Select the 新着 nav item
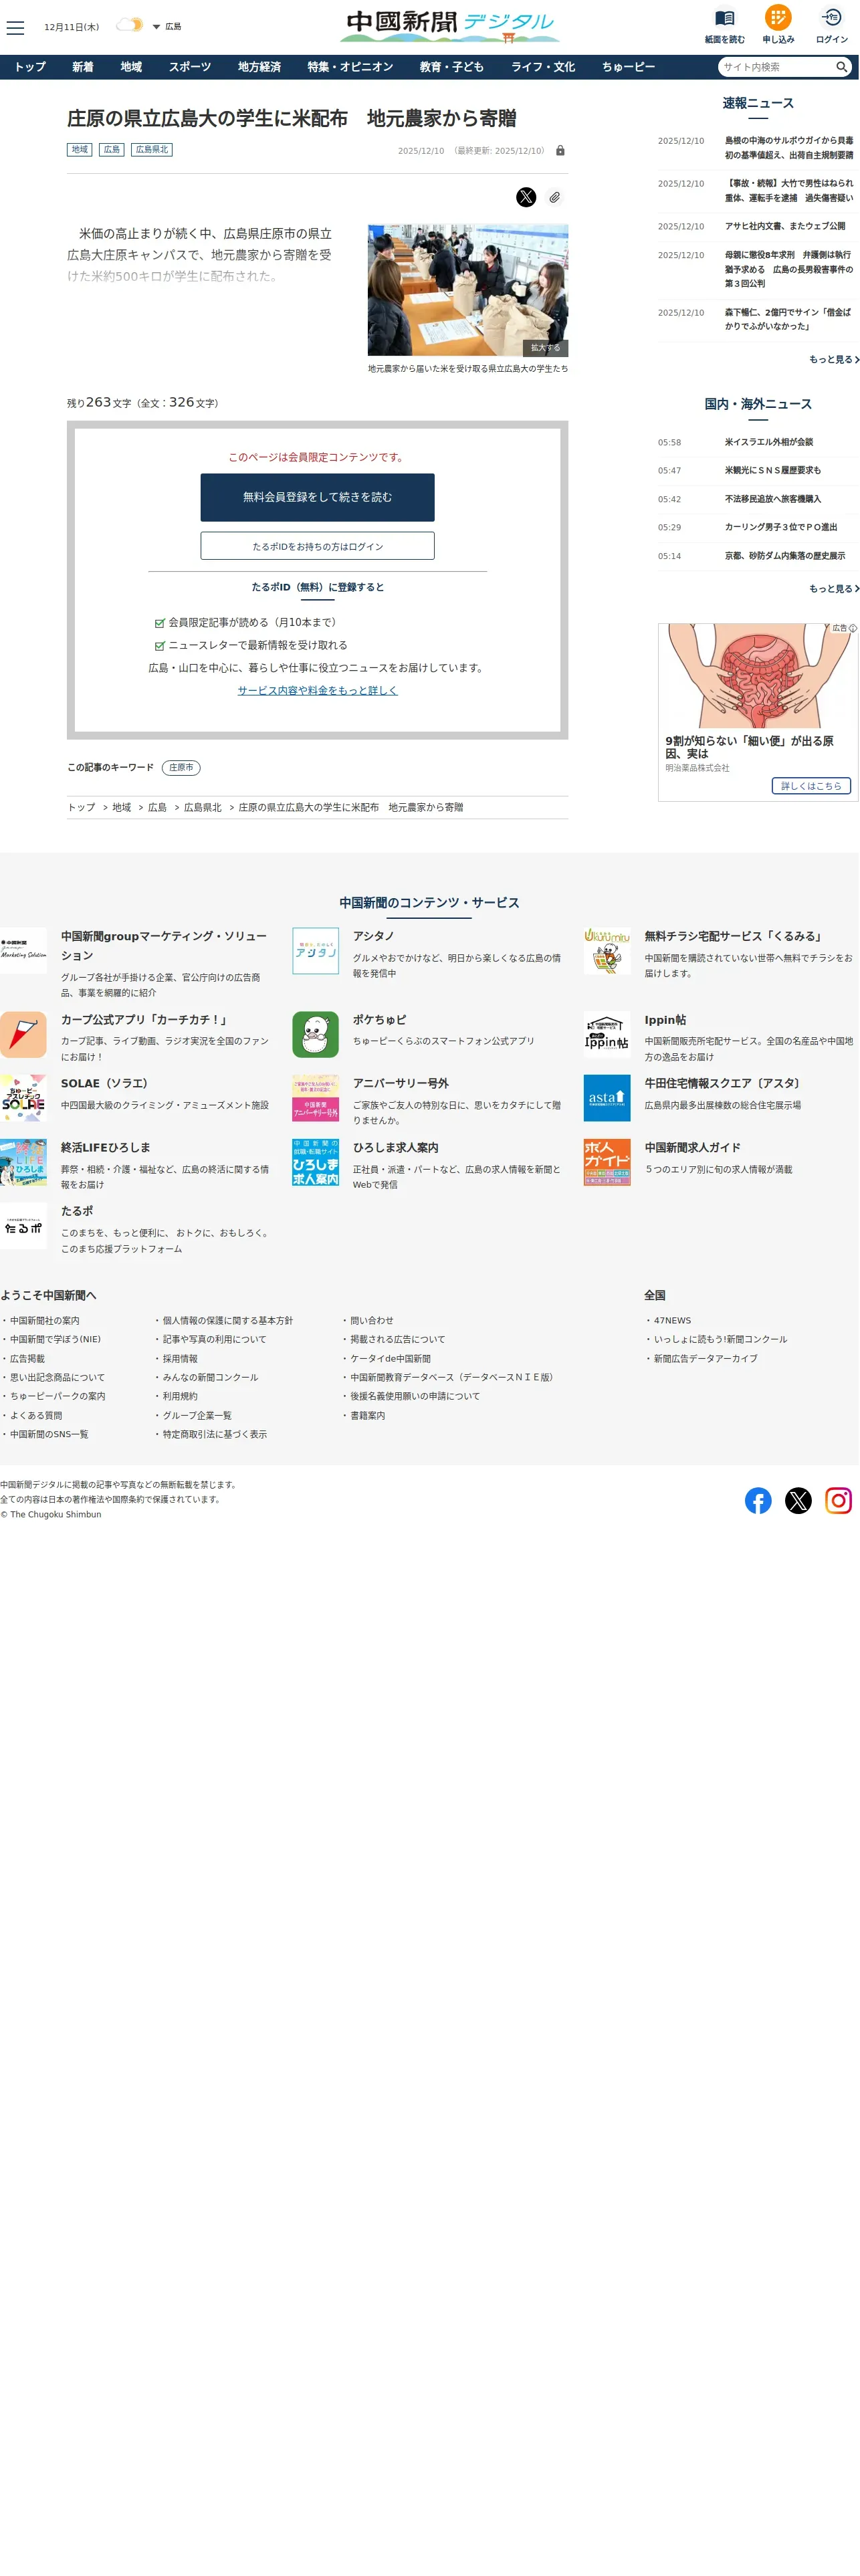860x2576 pixels. (x=83, y=67)
